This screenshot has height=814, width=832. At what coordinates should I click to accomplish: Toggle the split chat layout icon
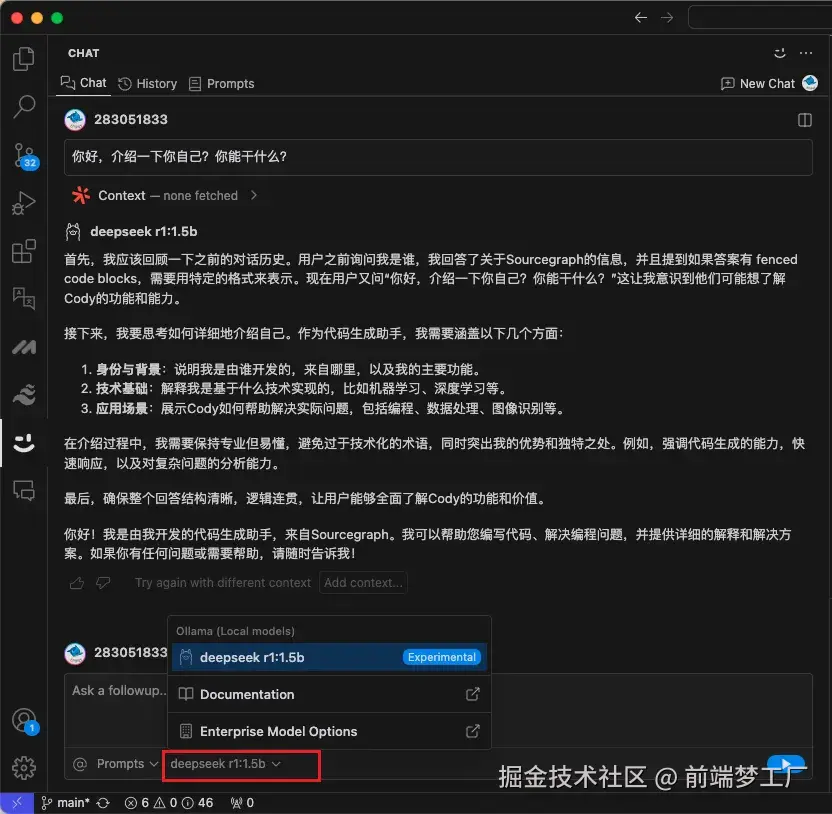805,119
